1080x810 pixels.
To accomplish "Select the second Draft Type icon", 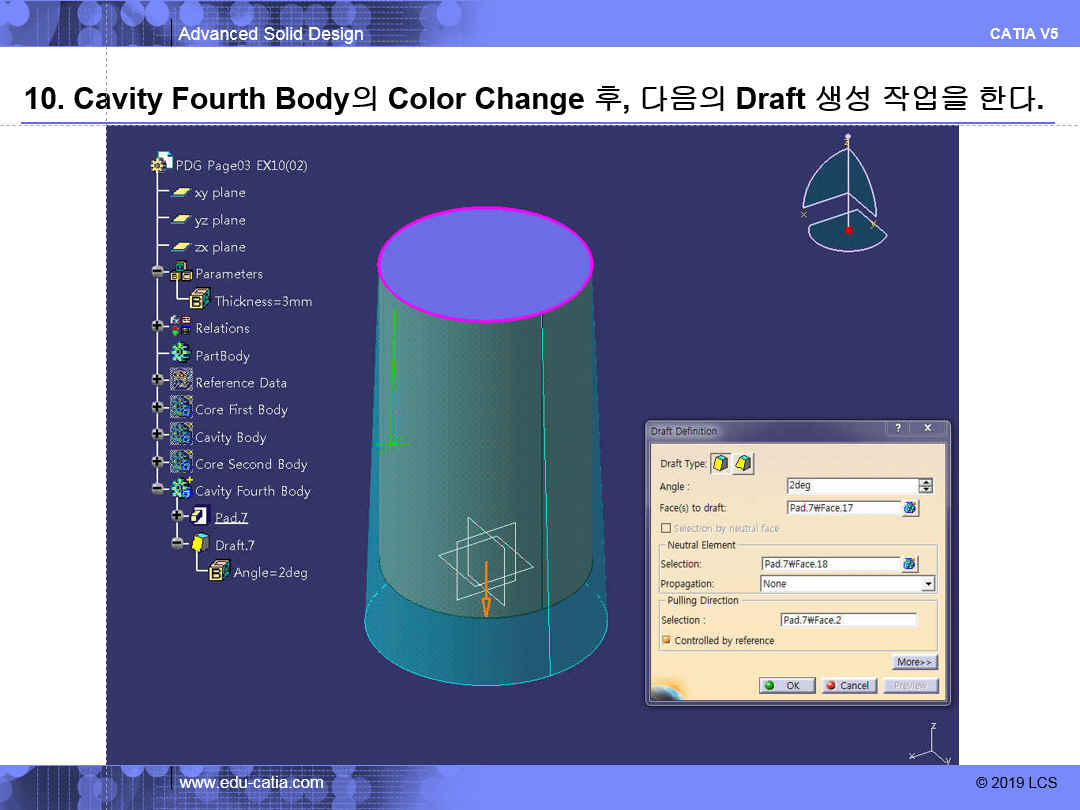I will (x=743, y=463).
